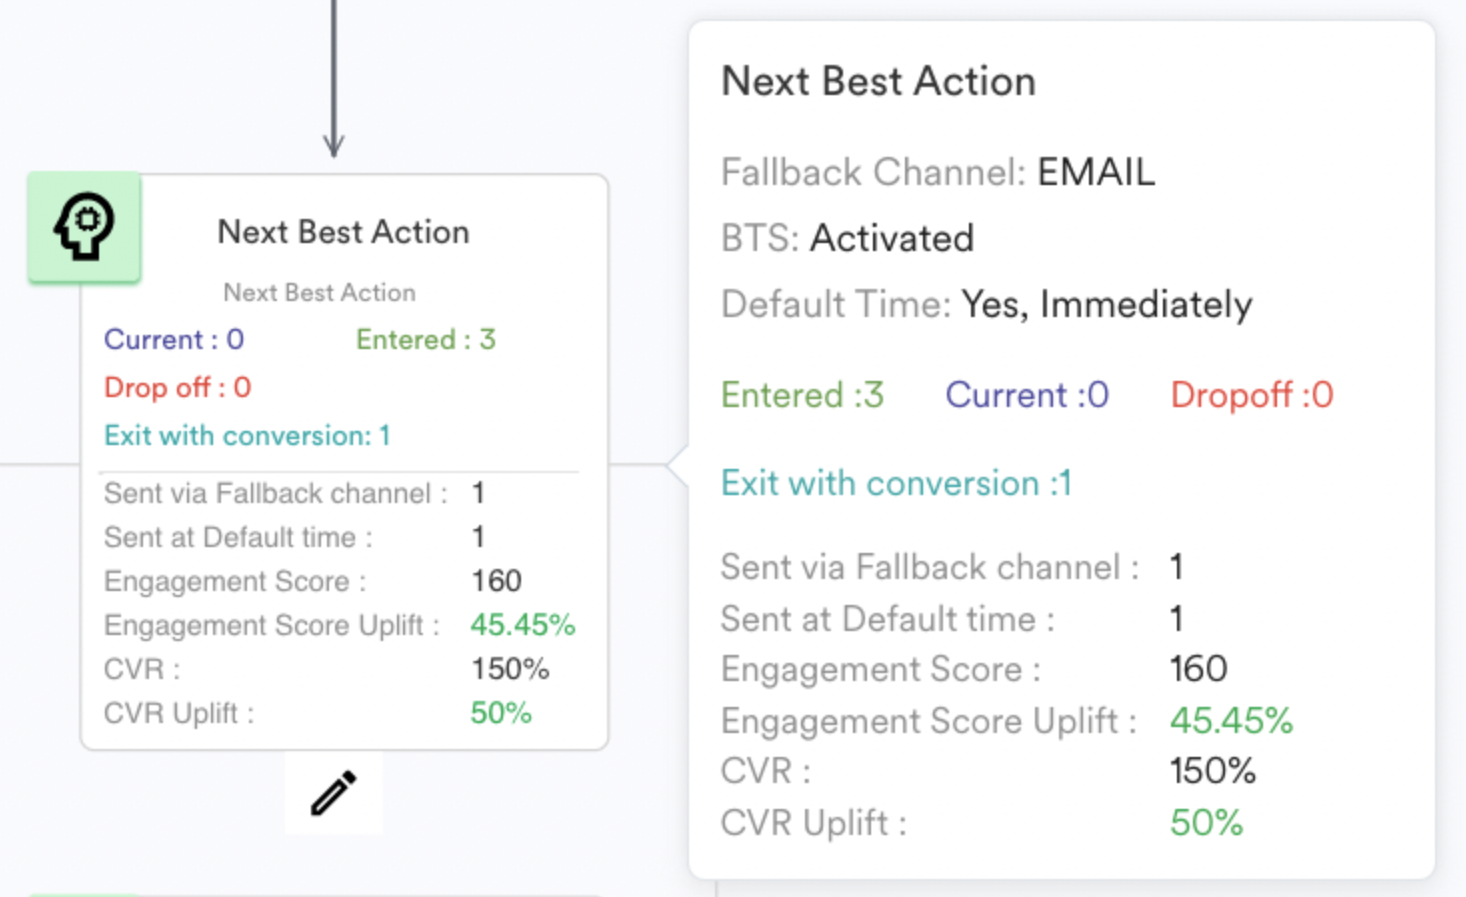Click the 'Entered : 3' count in the node card

click(x=426, y=340)
